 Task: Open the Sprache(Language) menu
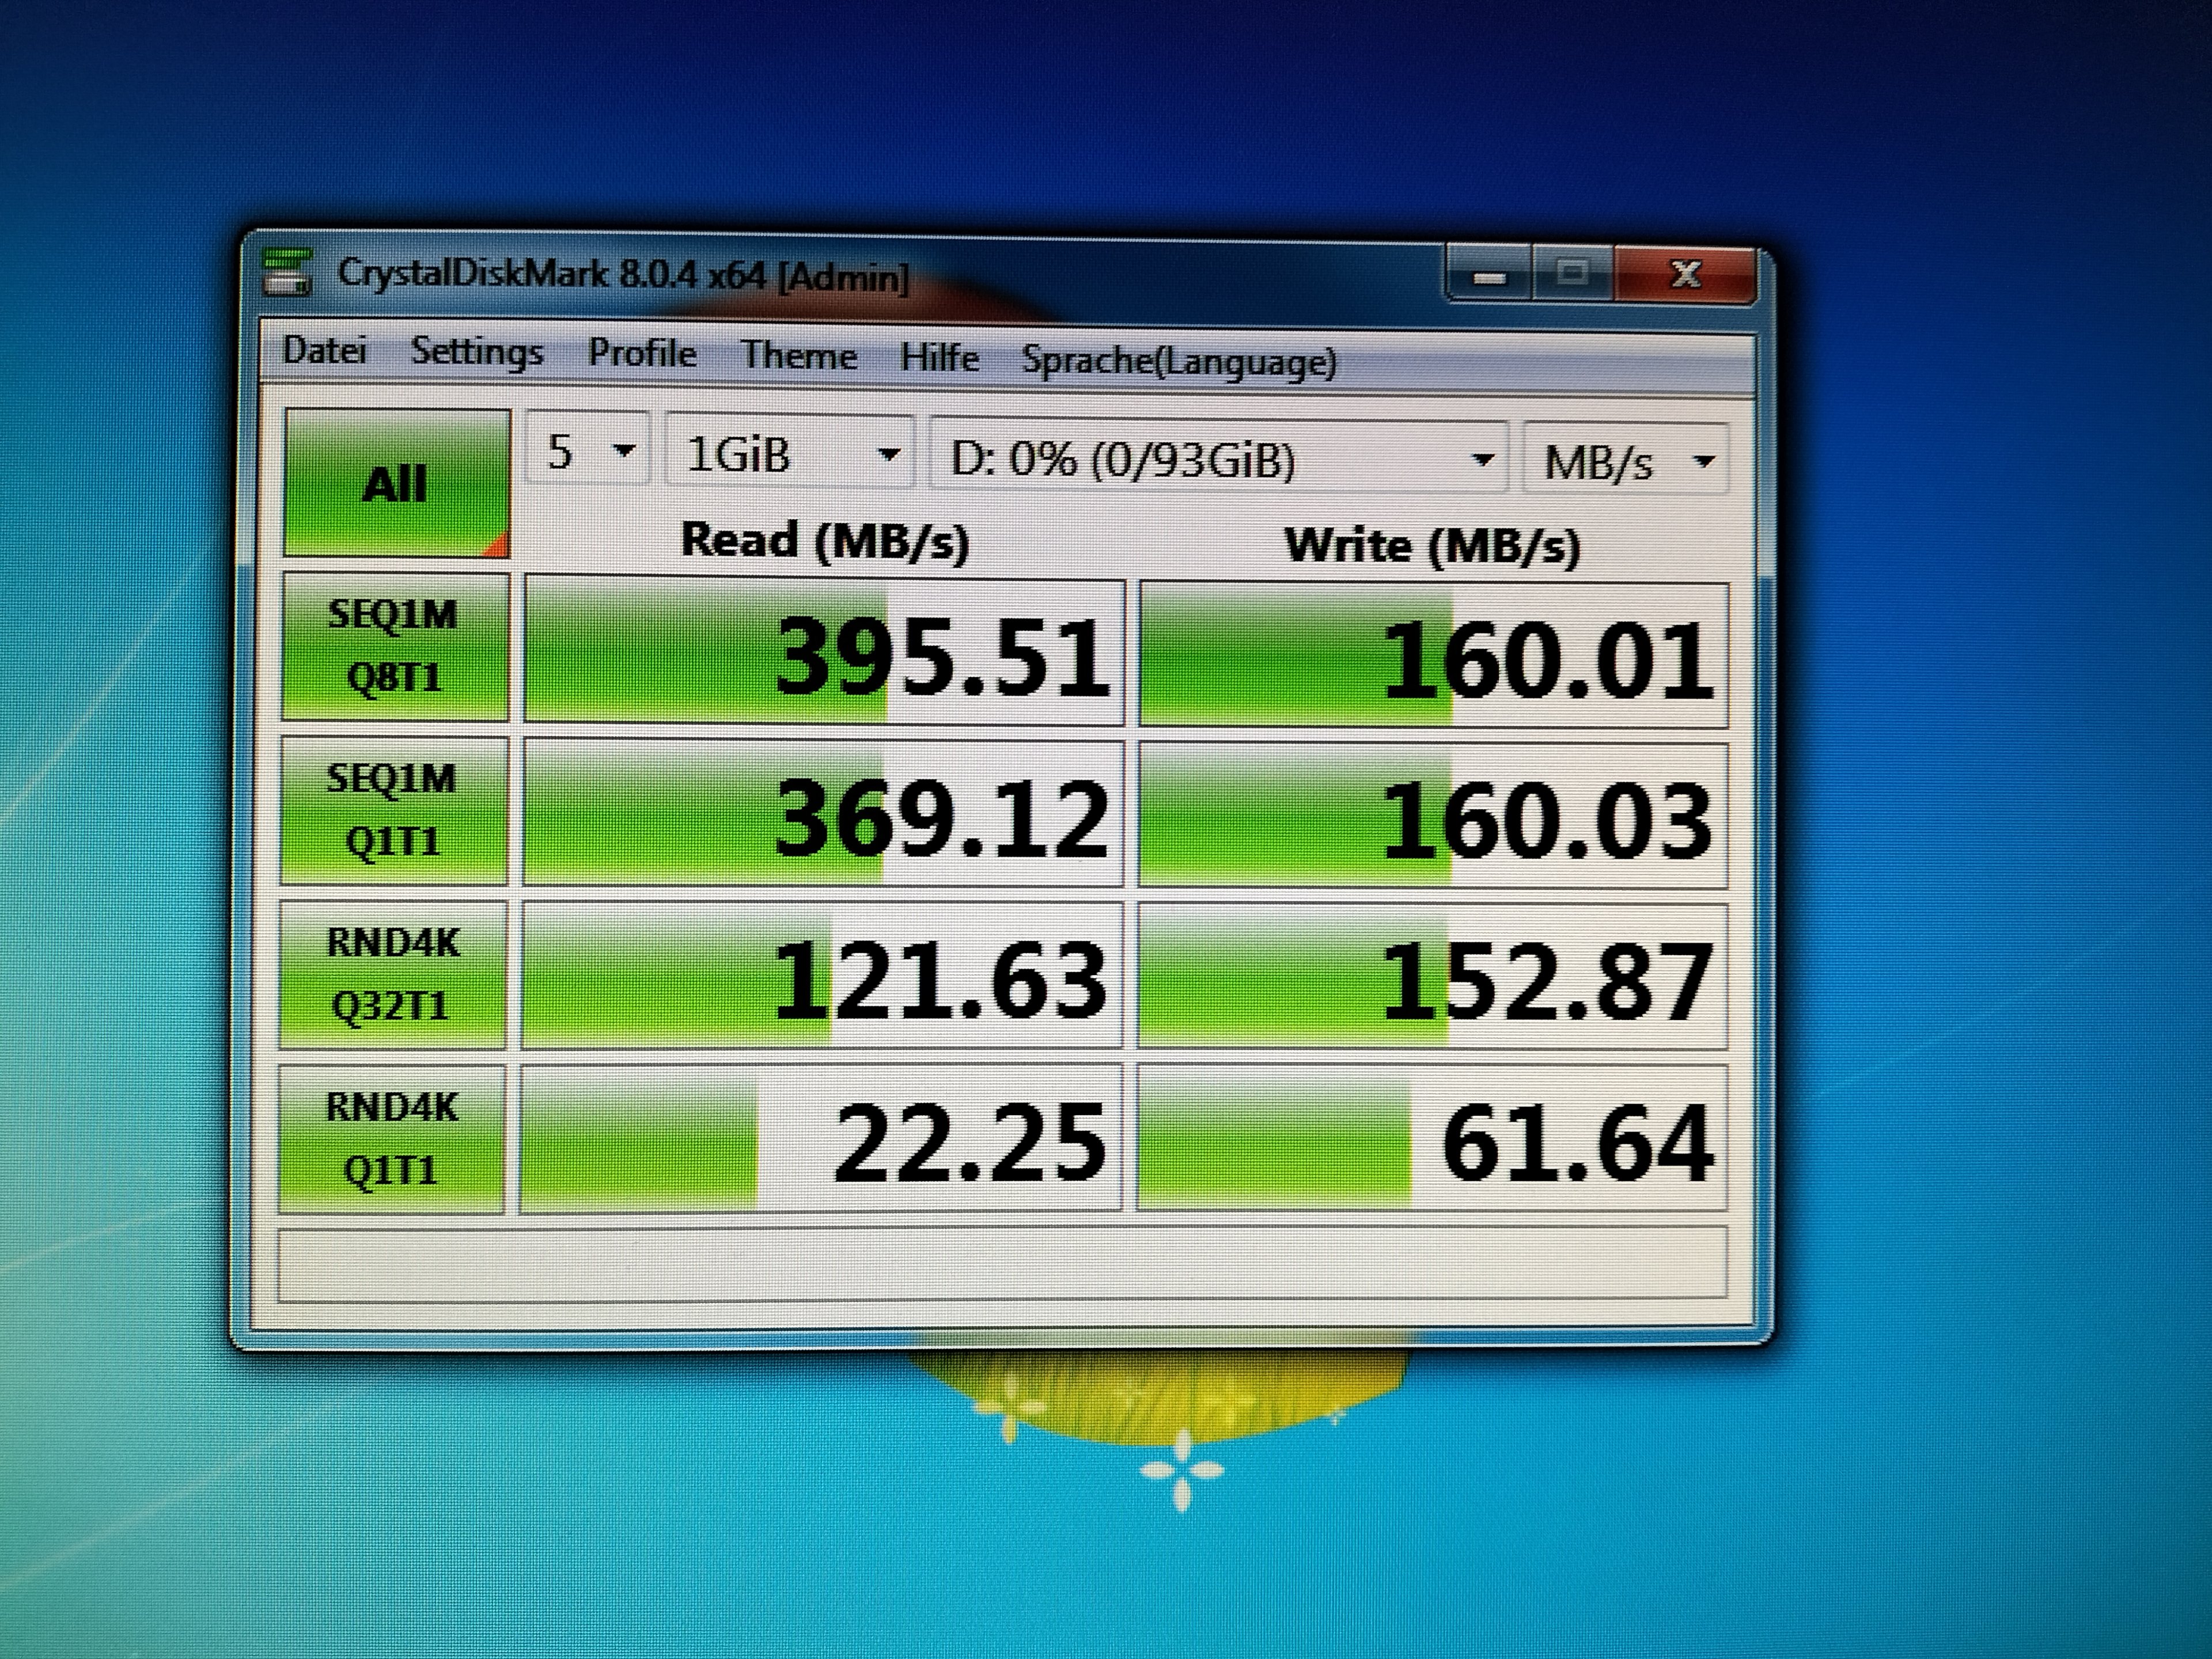pyautogui.click(x=1179, y=361)
